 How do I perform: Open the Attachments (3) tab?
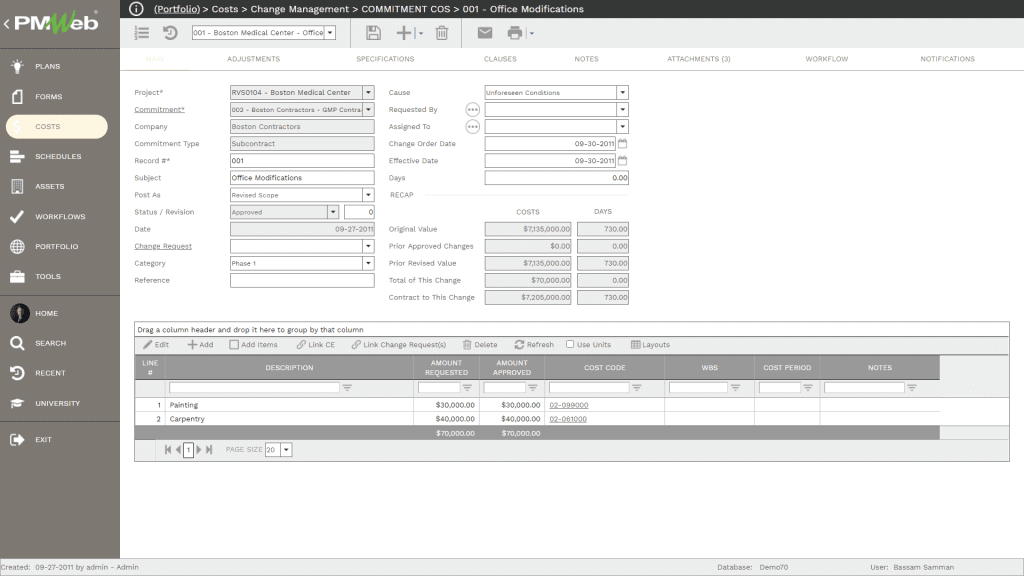click(x=699, y=59)
